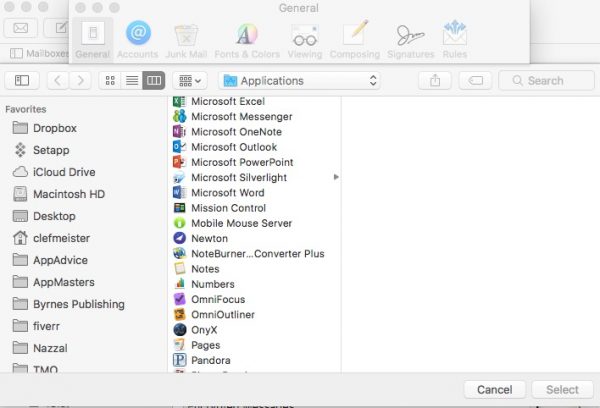
Task: Select the OmniFocus application icon
Action: click(x=180, y=299)
